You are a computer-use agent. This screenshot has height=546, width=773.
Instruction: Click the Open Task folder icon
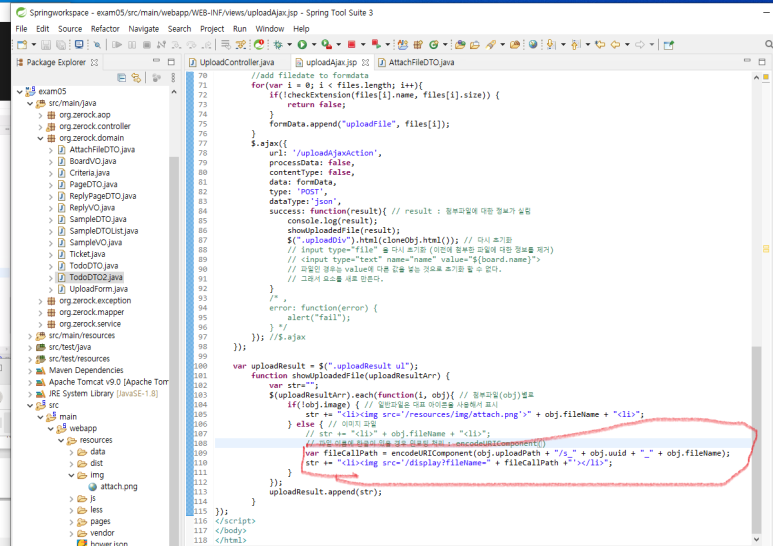pyautogui.click(x=475, y=45)
